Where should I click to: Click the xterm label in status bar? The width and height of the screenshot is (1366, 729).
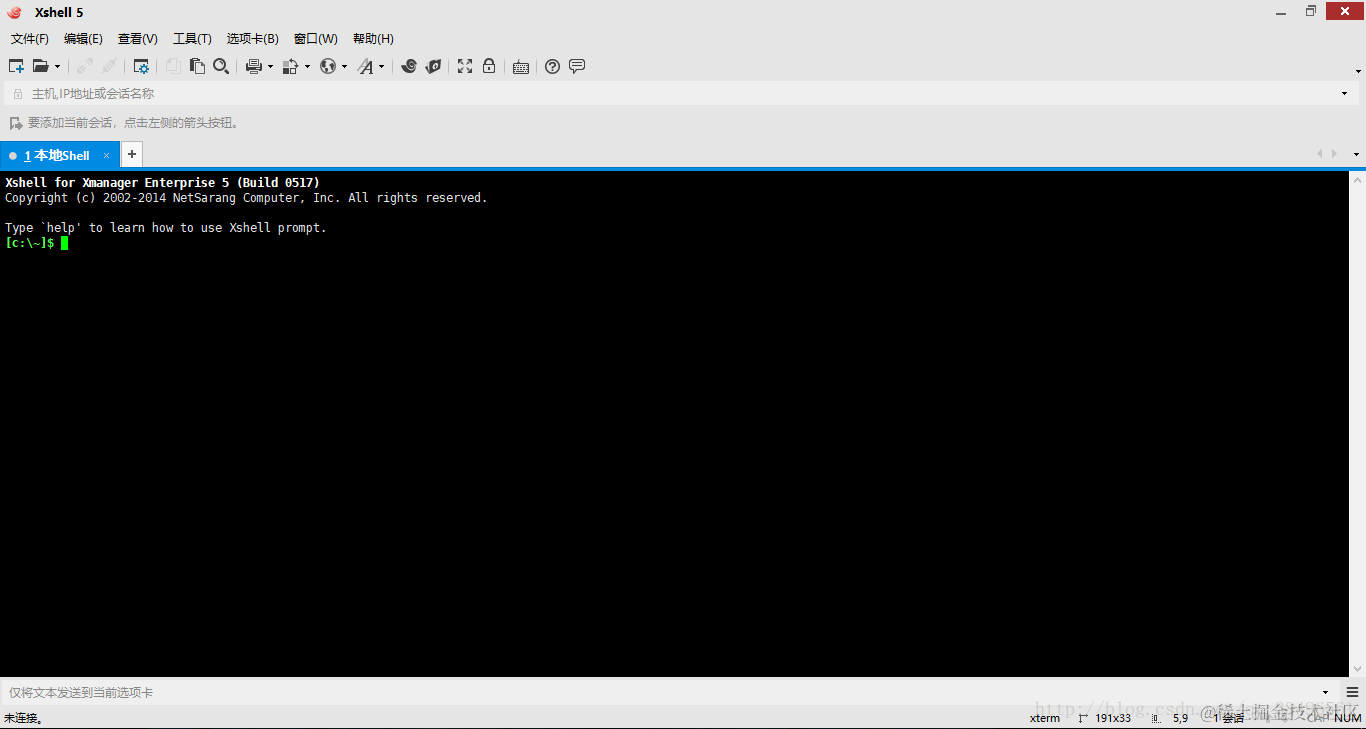(1045, 718)
